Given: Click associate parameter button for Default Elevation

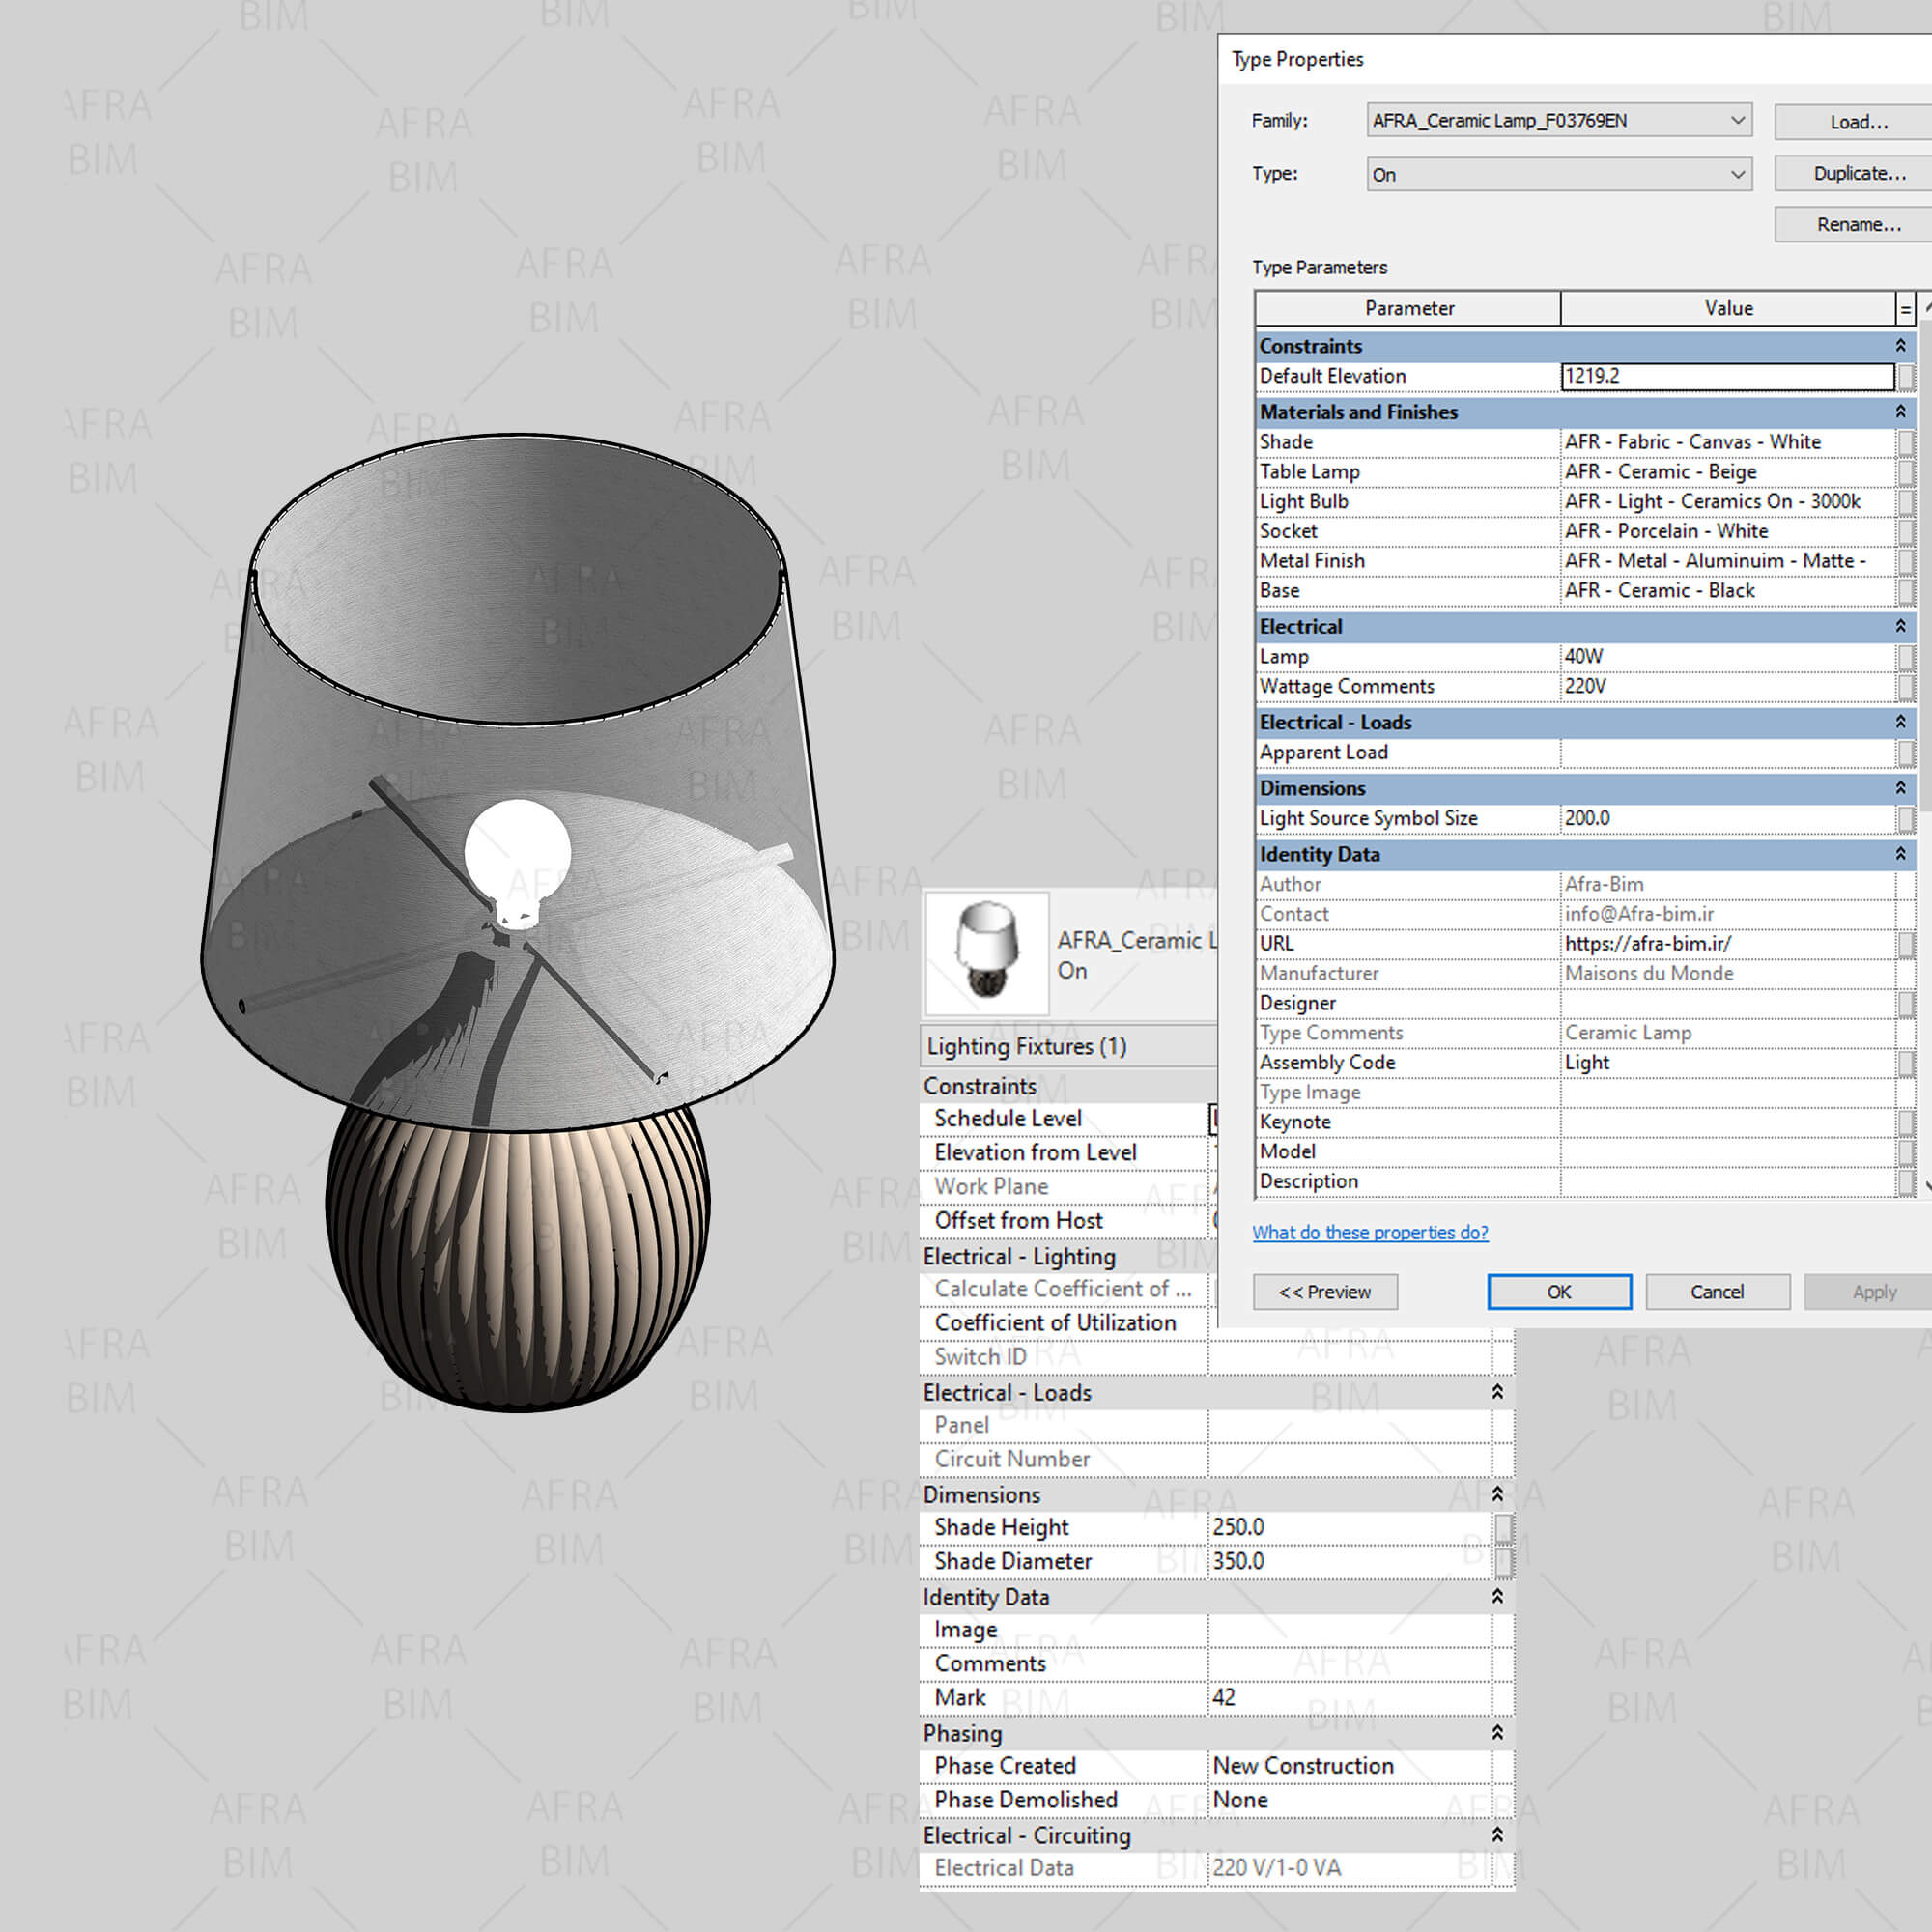Looking at the screenshot, I should (1906, 377).
